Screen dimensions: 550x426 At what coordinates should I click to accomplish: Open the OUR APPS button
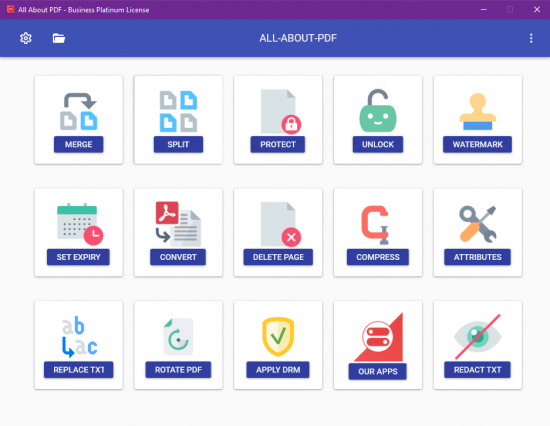(x=377, y=371)
